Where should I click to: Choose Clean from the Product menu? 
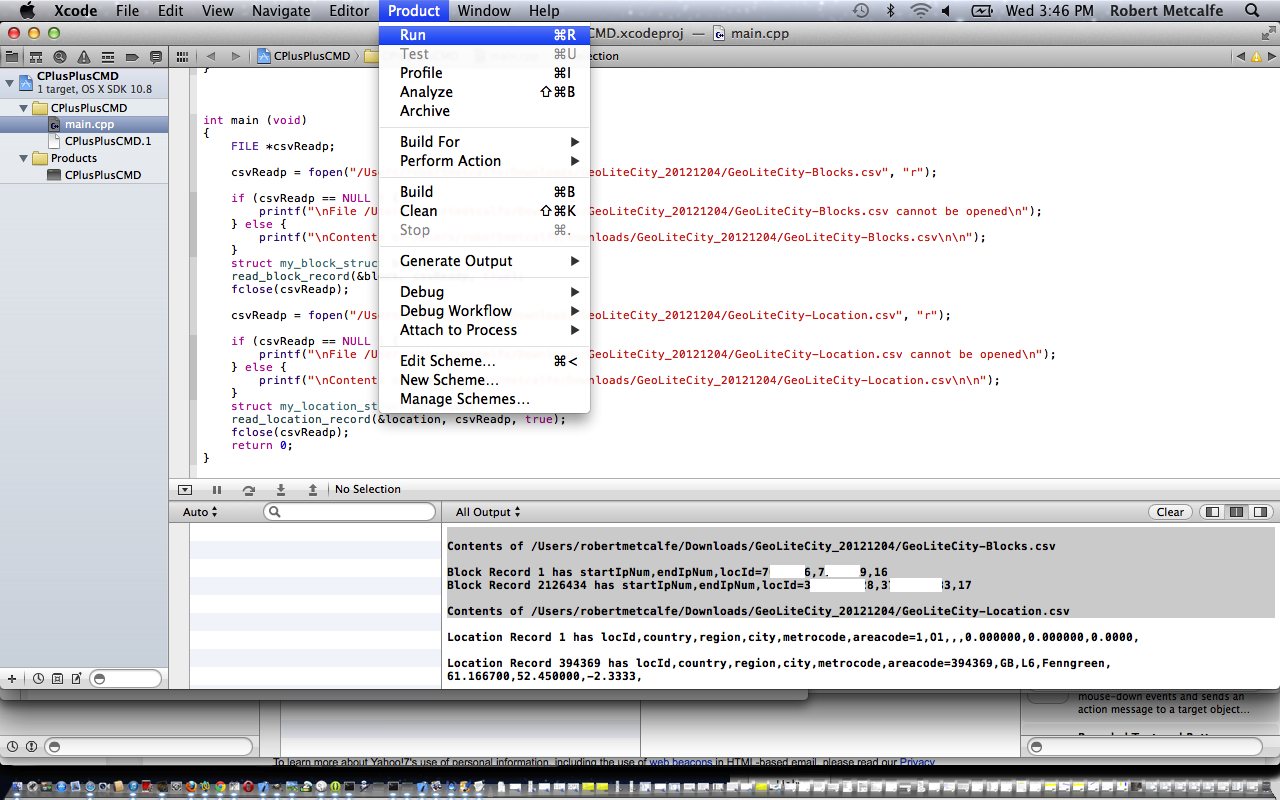tap(485, 211)
